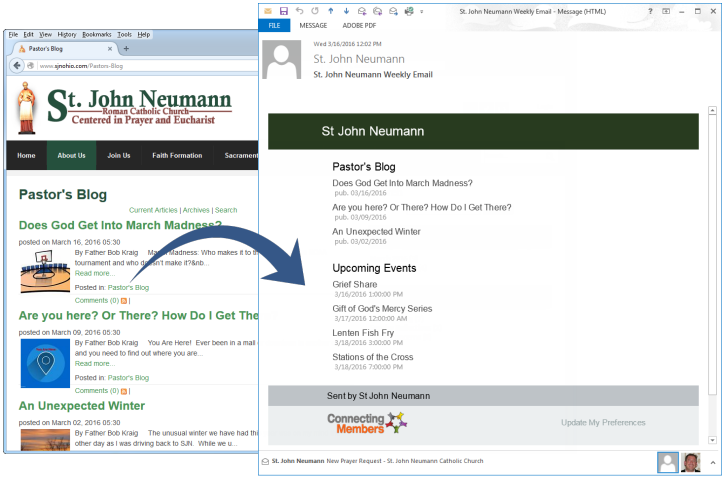Click the envelope icon in people pane bar

(265, 461)
